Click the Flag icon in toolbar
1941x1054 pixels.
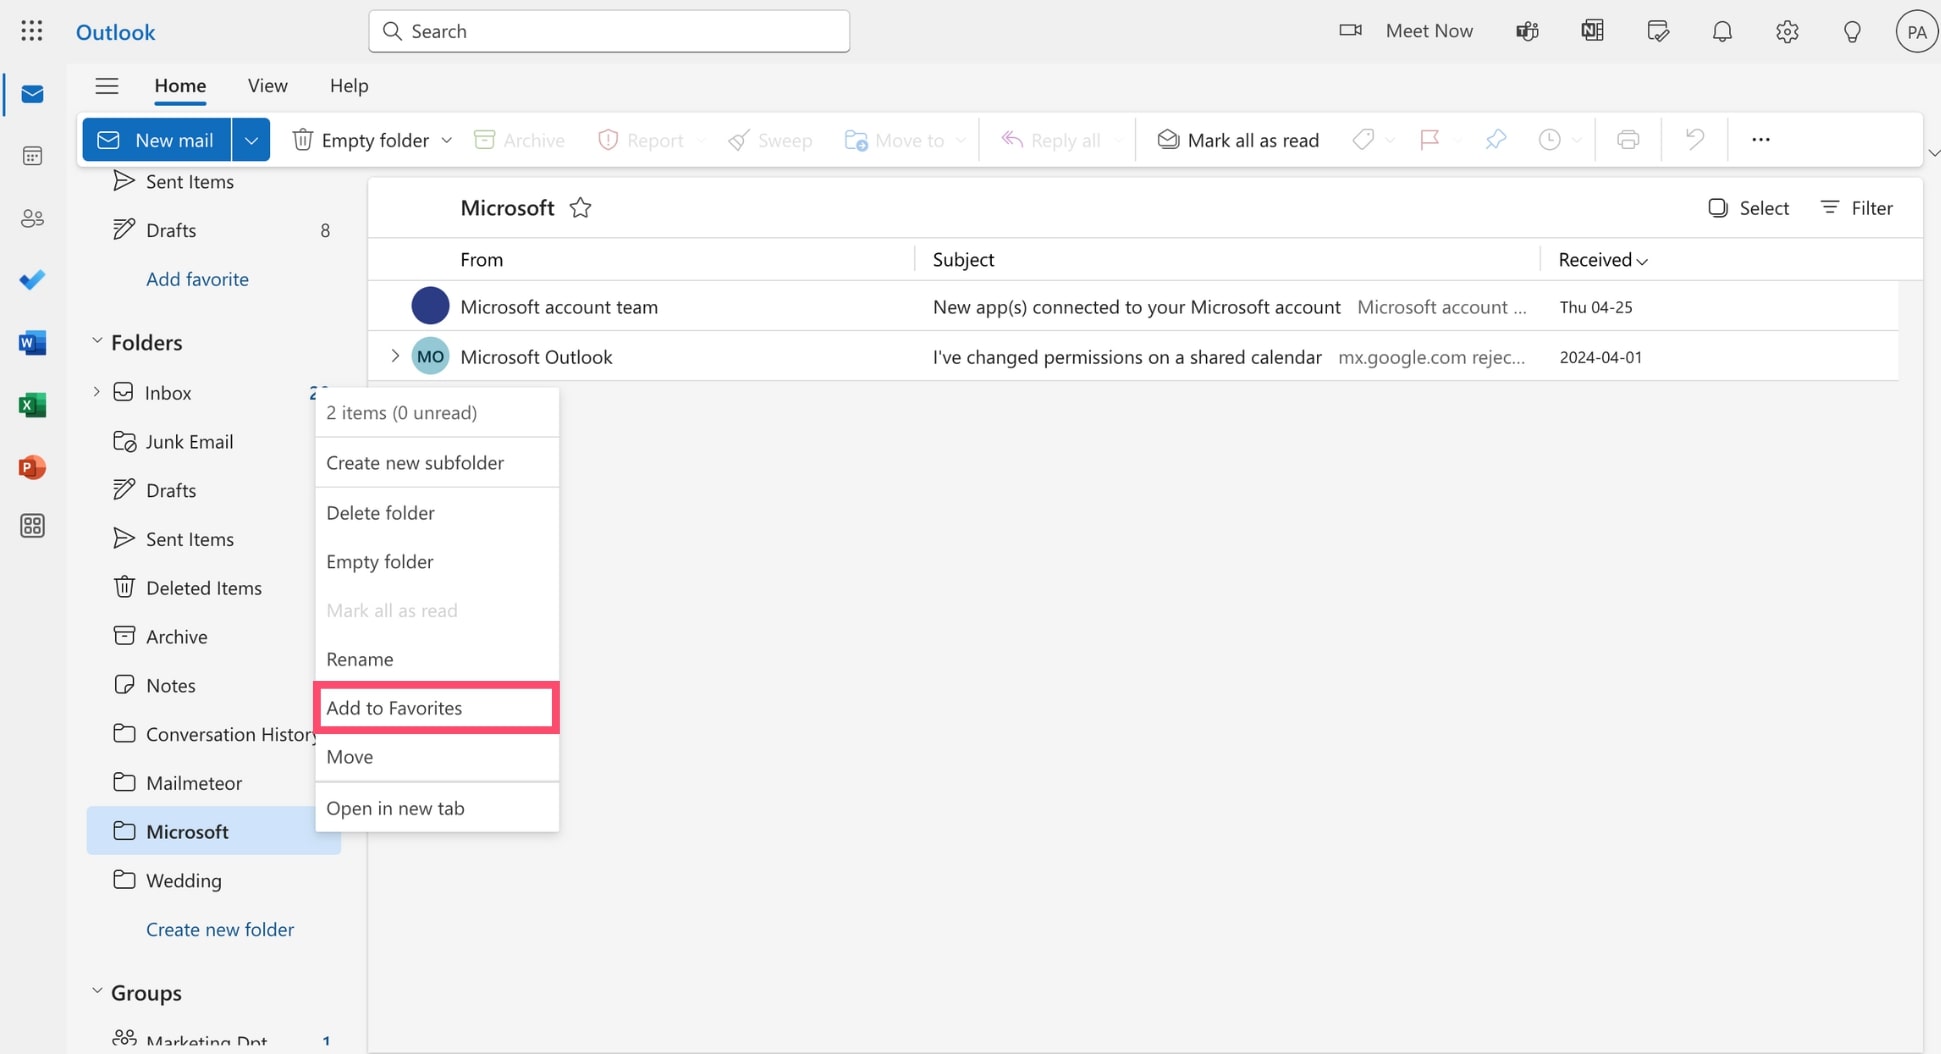1430,140
